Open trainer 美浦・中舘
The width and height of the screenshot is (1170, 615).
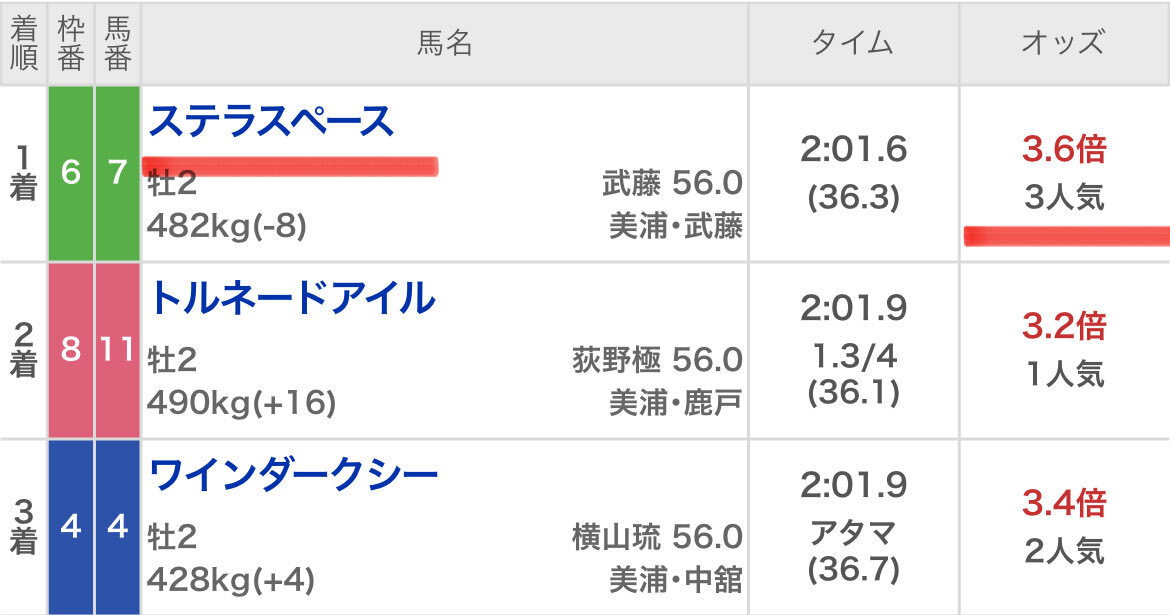pos(676,580)
